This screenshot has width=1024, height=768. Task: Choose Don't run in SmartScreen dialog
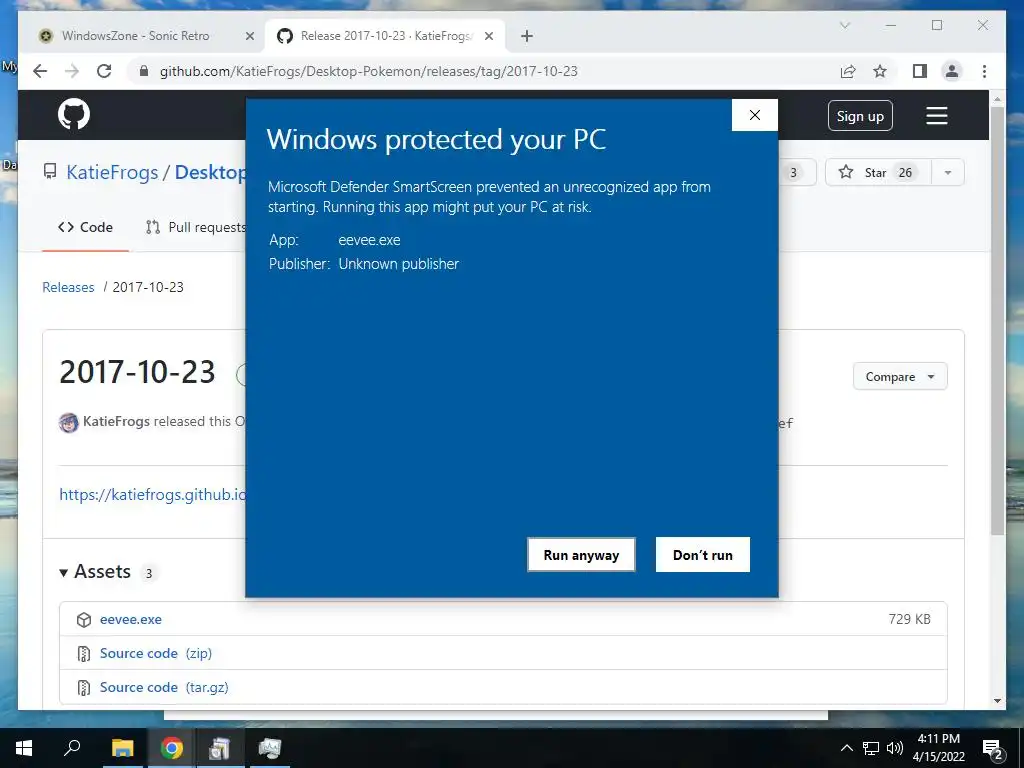[703, 554]
